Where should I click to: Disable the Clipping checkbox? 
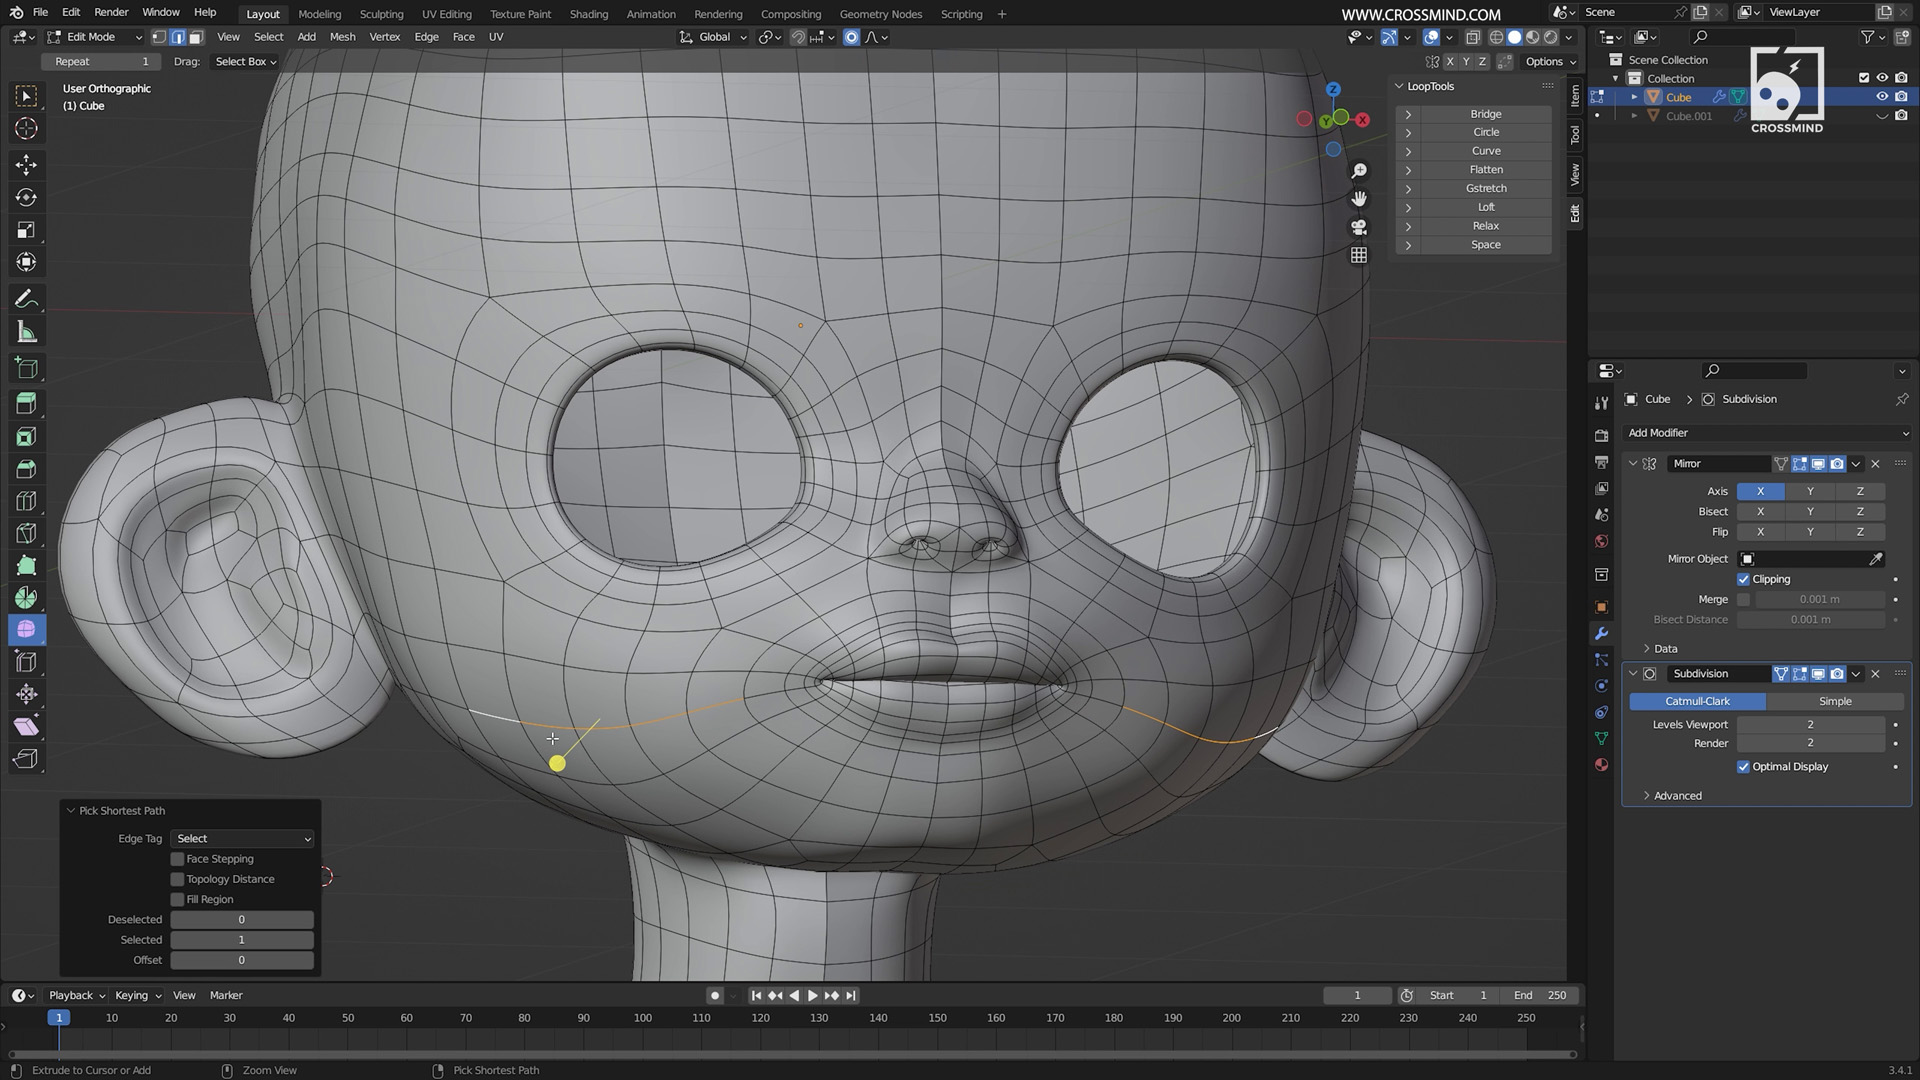pos(1744,579)
